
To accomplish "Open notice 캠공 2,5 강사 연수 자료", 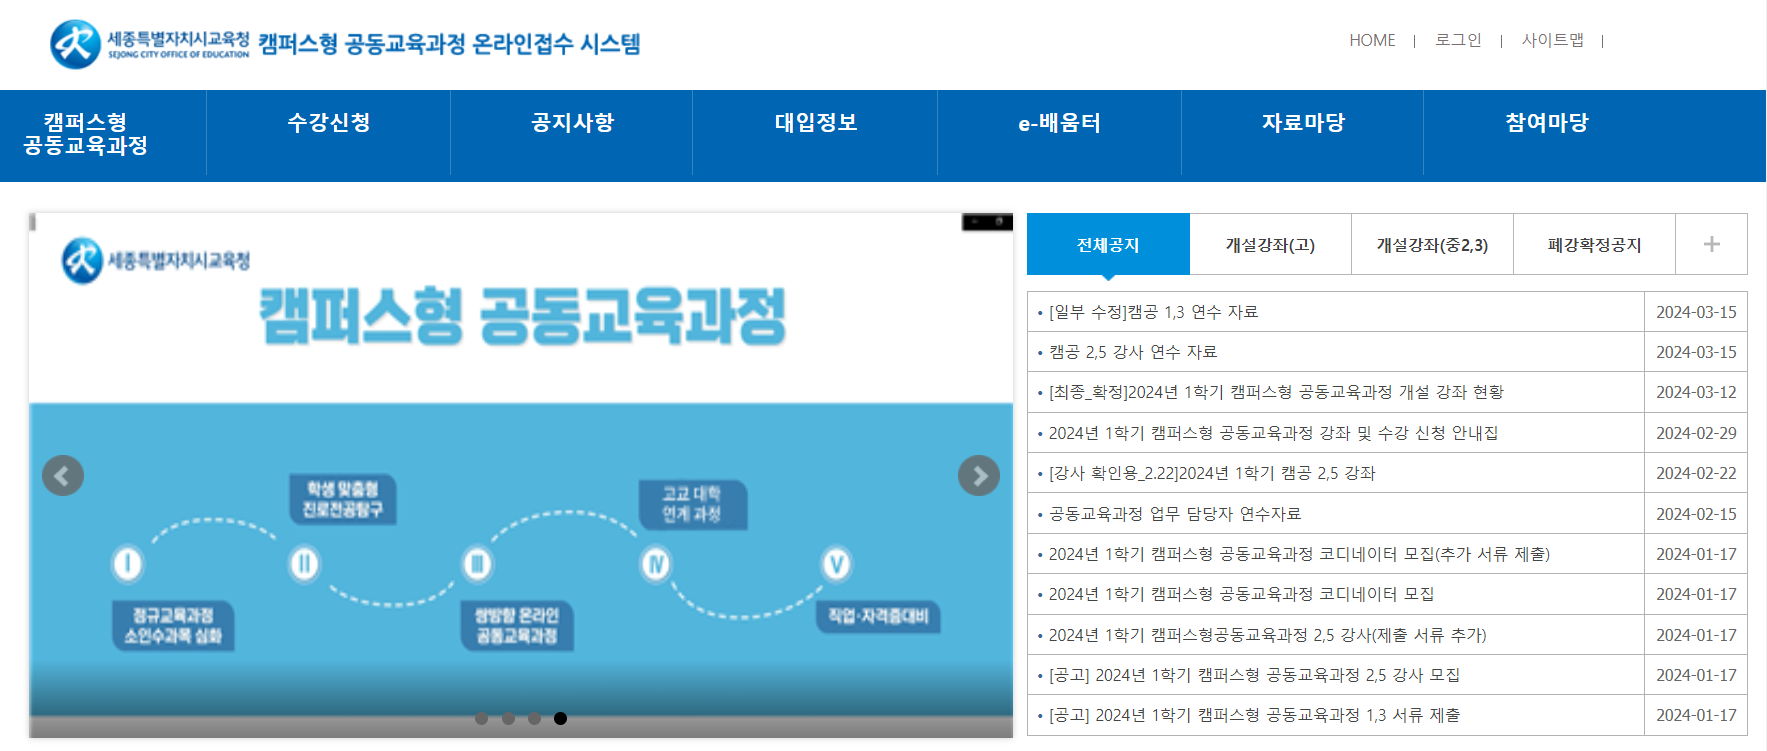I will point(1133,352).
